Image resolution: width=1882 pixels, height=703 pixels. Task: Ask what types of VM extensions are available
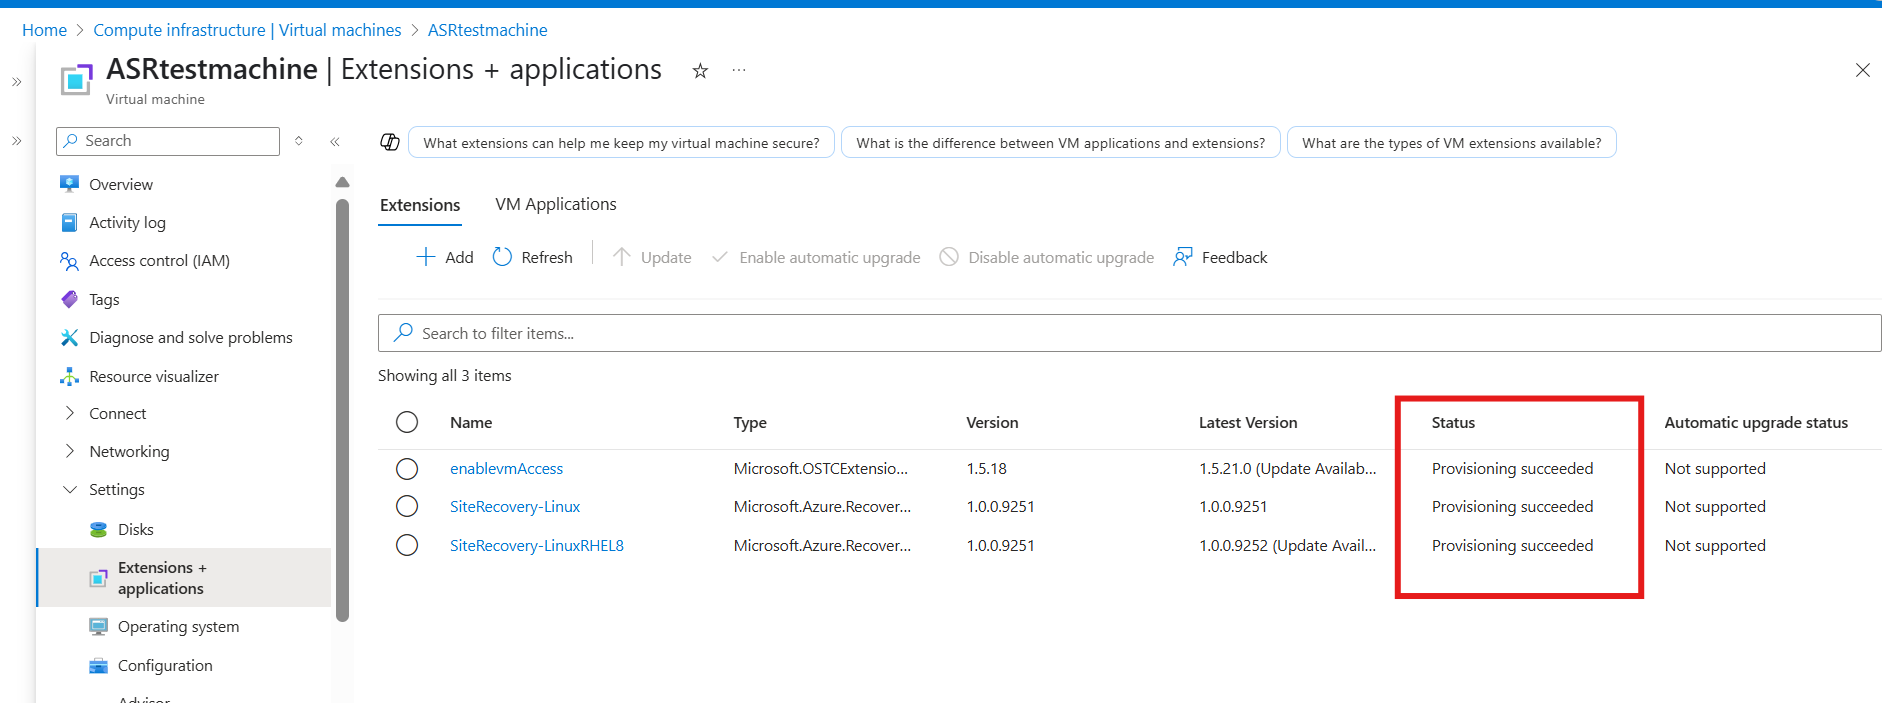(x=1451, y=143)
